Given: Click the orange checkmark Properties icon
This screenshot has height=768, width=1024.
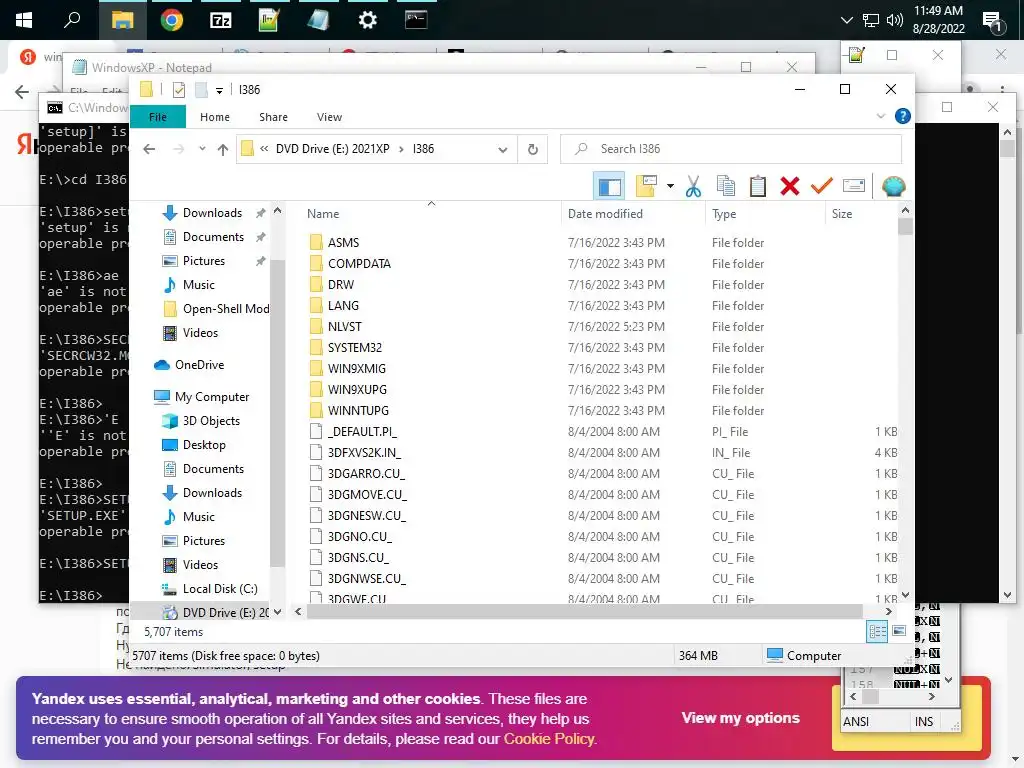Looking at the screenshot, I should tap(822, 186).
